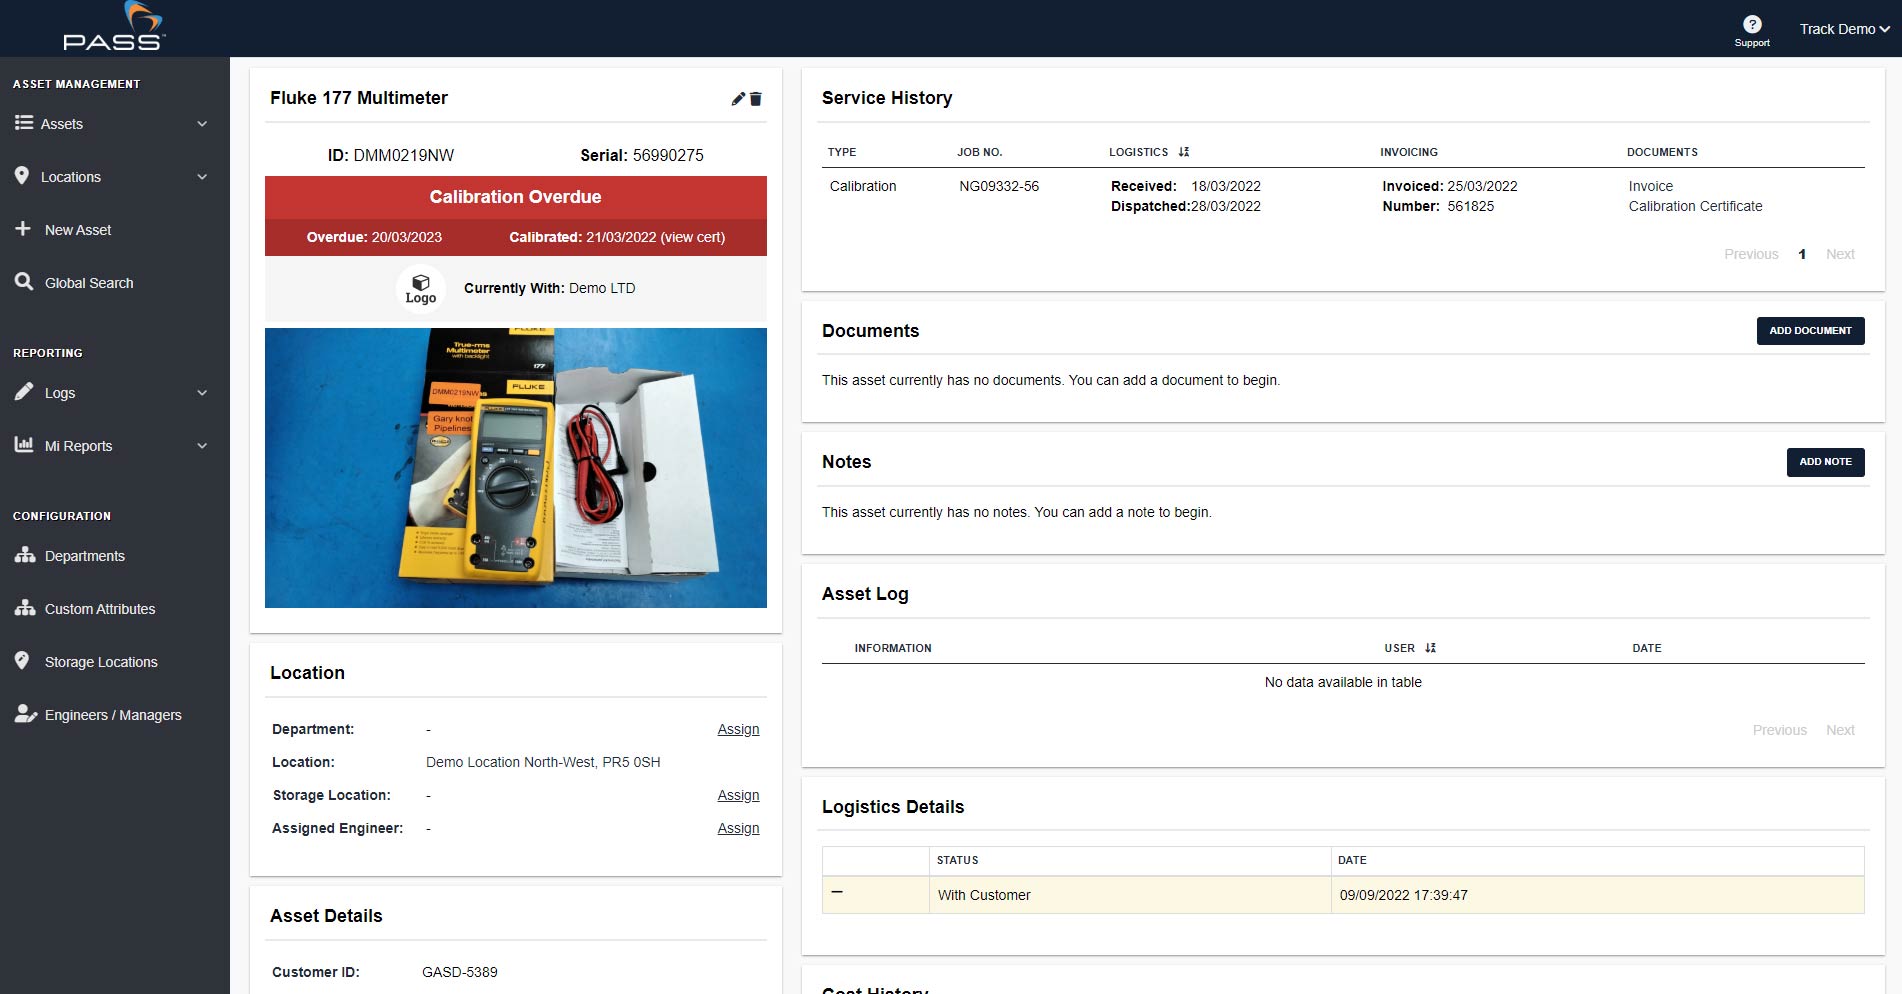Open the Track Demo account dropdown
The height and width of the screenshot is (994, 1902).
1844,29
